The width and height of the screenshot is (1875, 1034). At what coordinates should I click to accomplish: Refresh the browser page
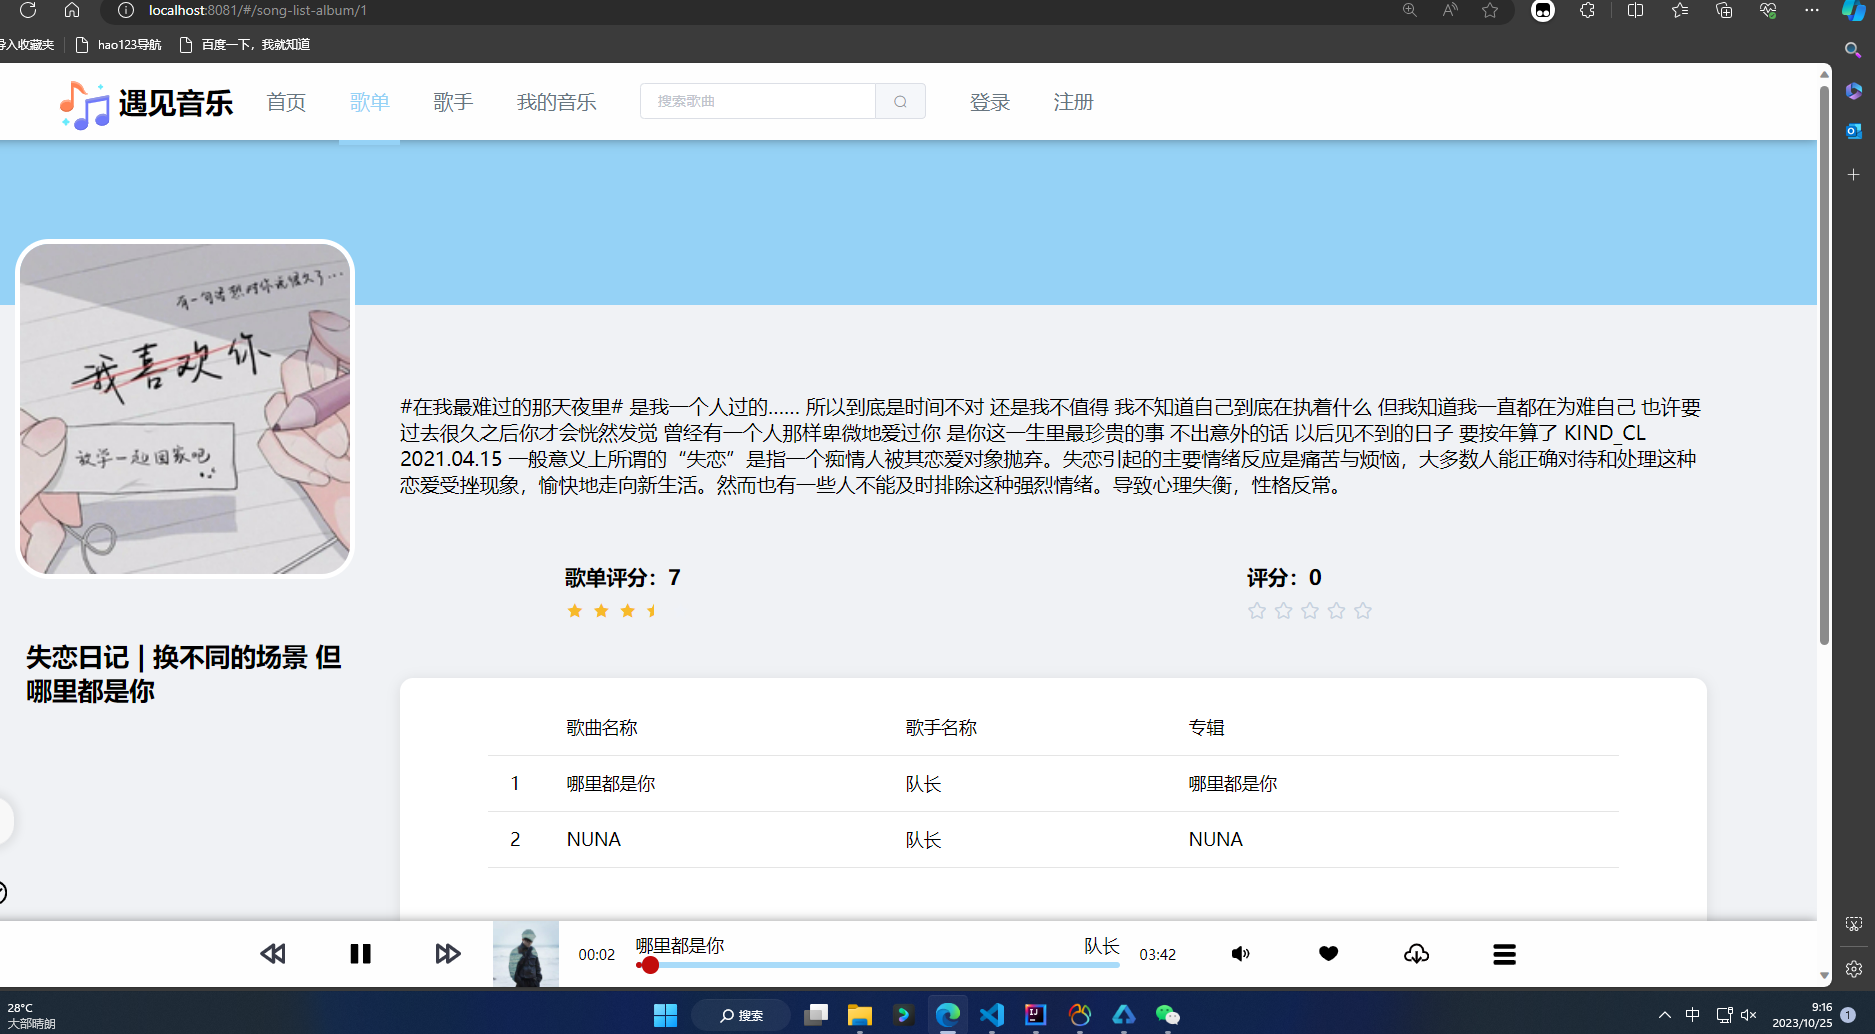28,10
